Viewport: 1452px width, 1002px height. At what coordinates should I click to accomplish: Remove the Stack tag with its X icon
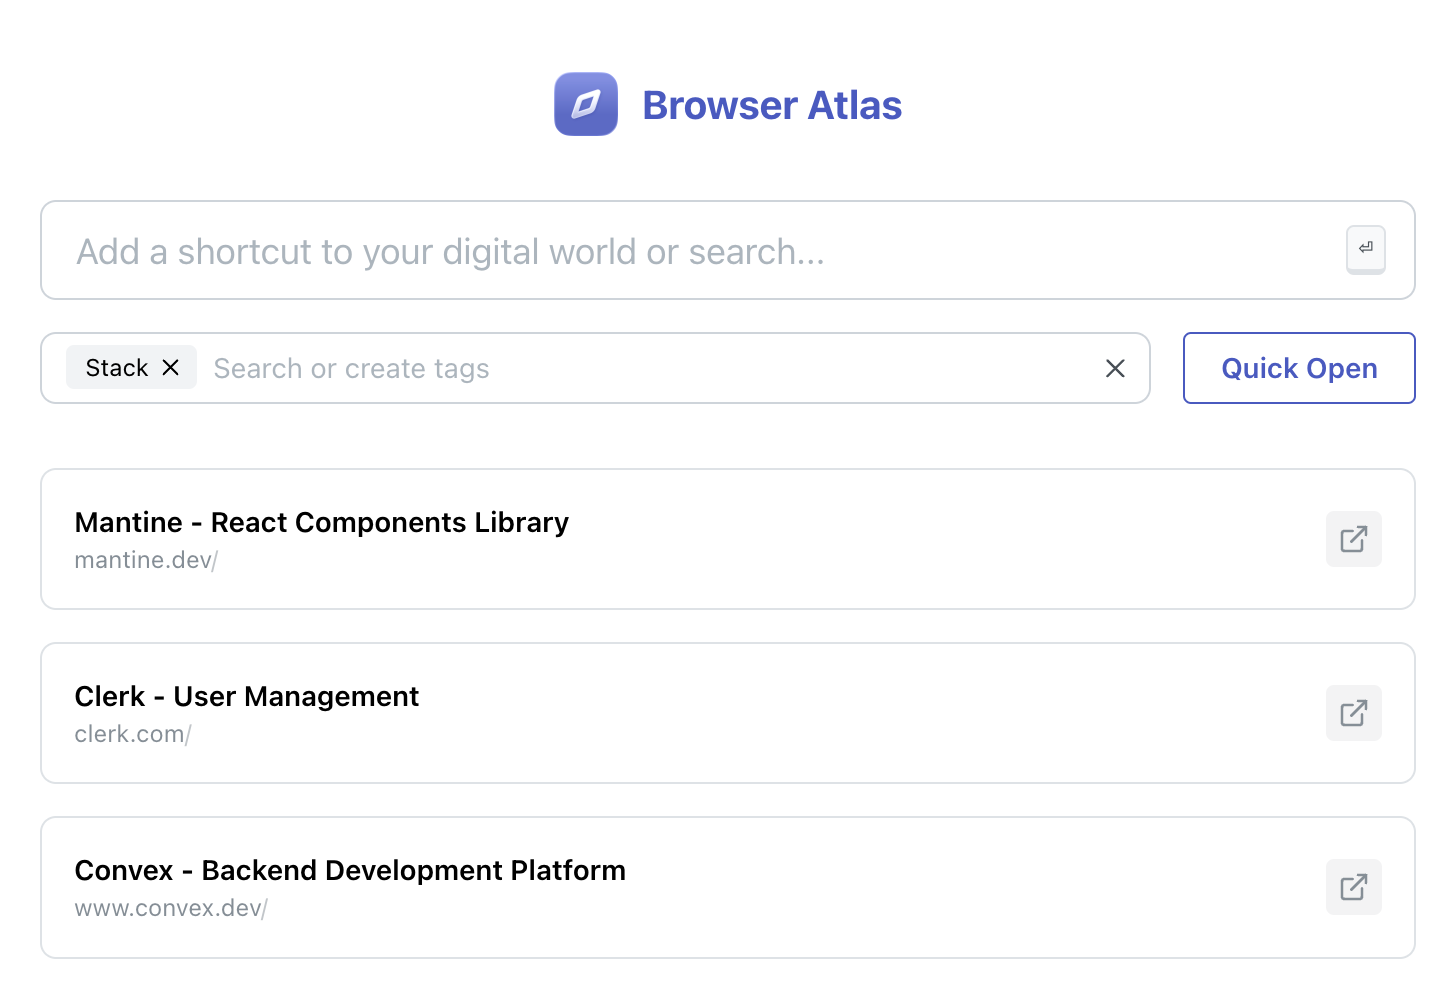pyautogui.click(x=170, y=367)
